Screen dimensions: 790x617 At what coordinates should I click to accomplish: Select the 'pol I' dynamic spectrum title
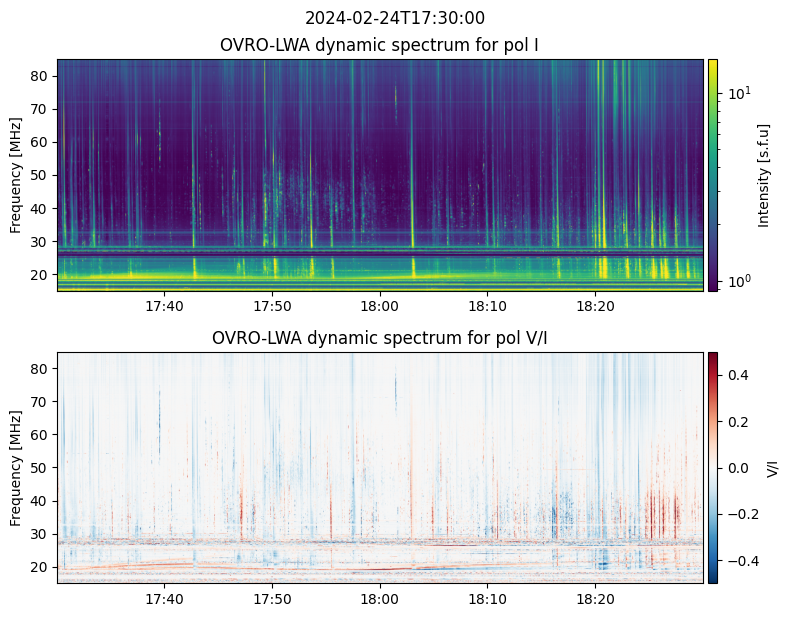(379, 45)
